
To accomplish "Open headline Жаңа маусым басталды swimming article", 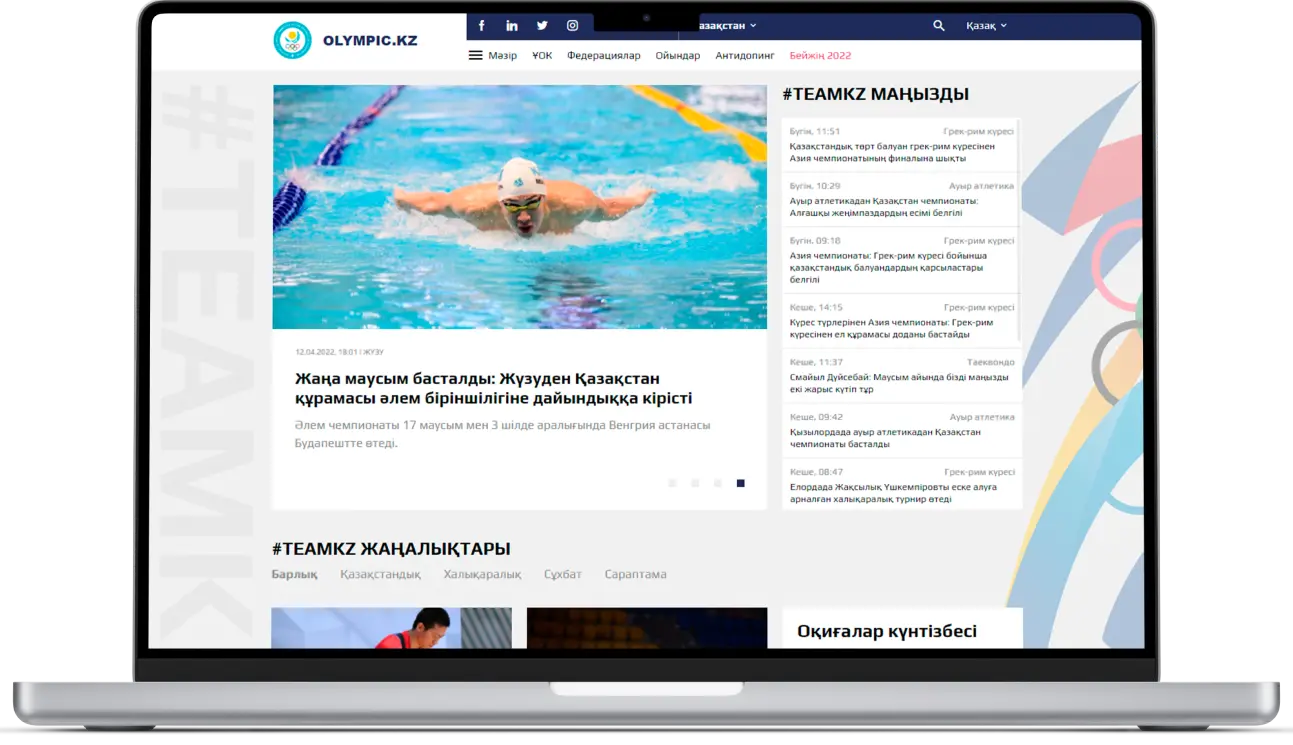I will point(493,388).
